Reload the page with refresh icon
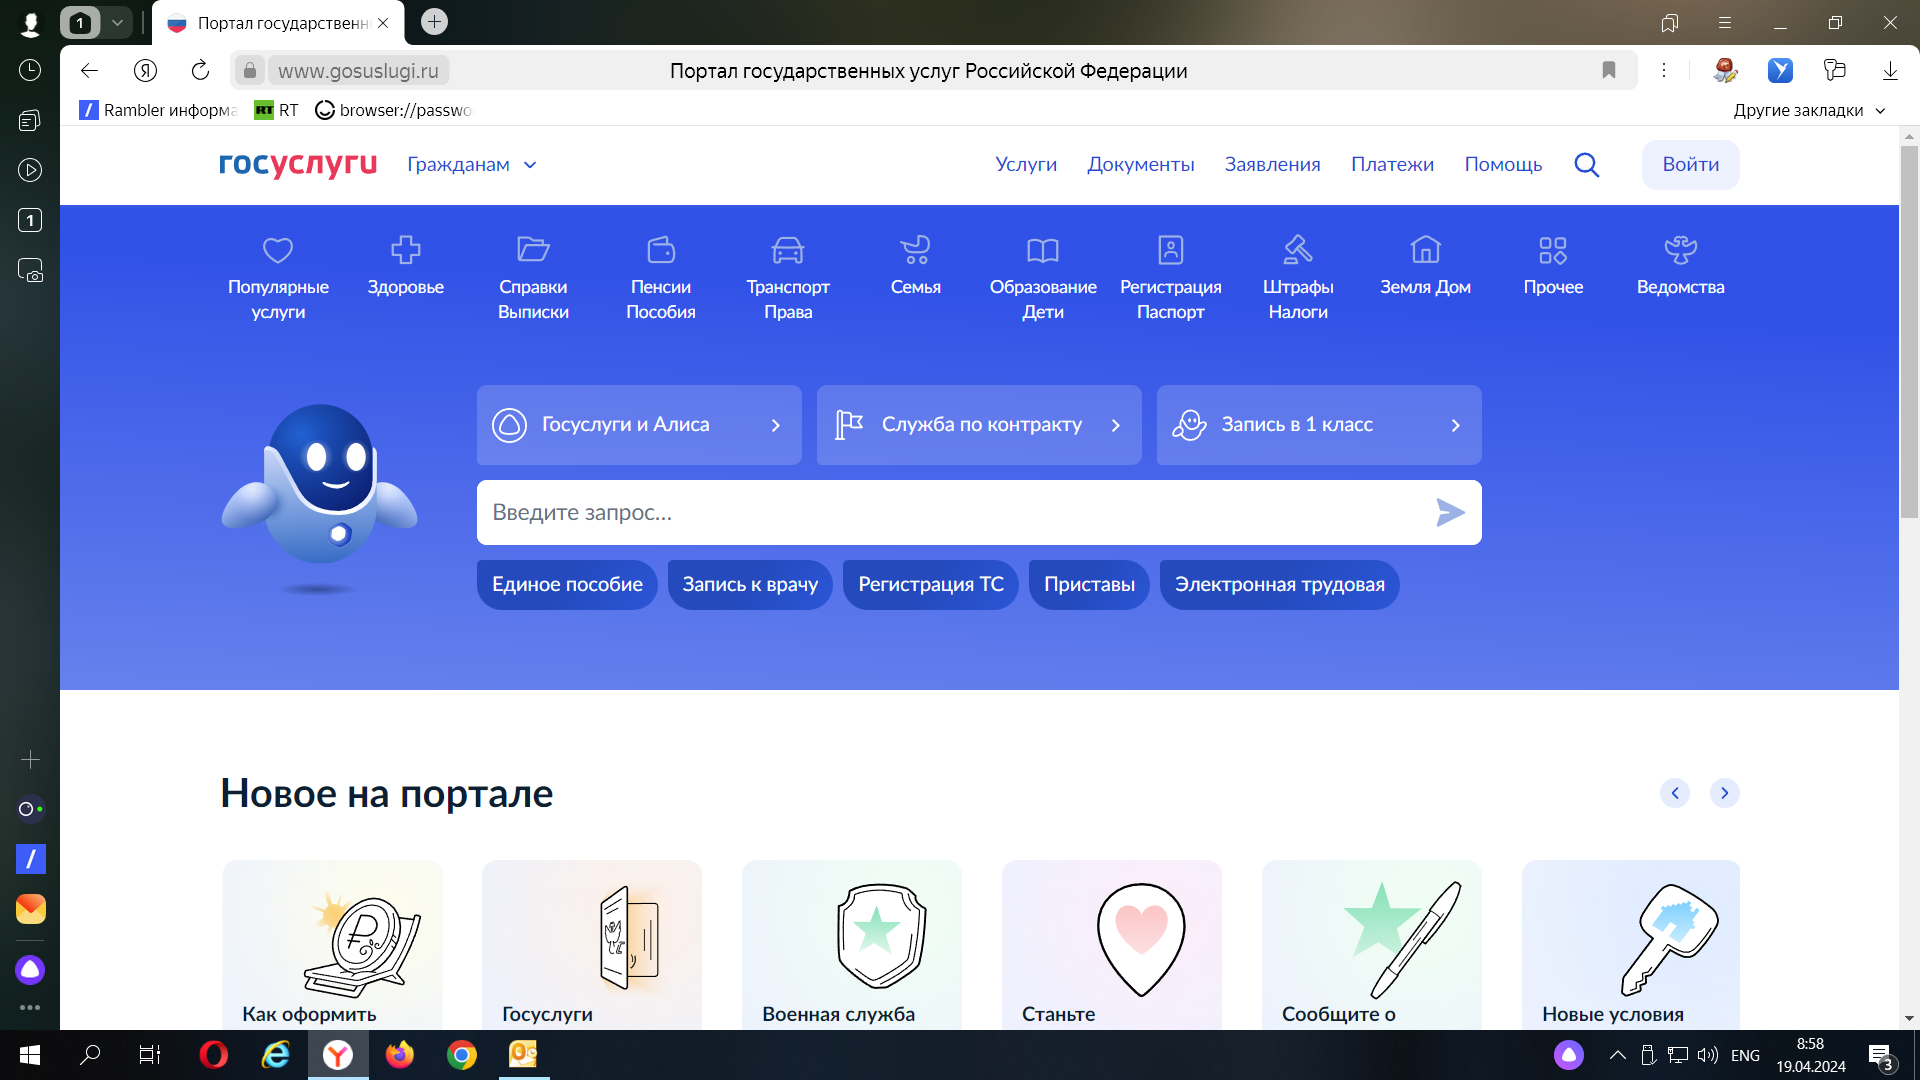1920x1080 pixels. [x=200, y=70]
